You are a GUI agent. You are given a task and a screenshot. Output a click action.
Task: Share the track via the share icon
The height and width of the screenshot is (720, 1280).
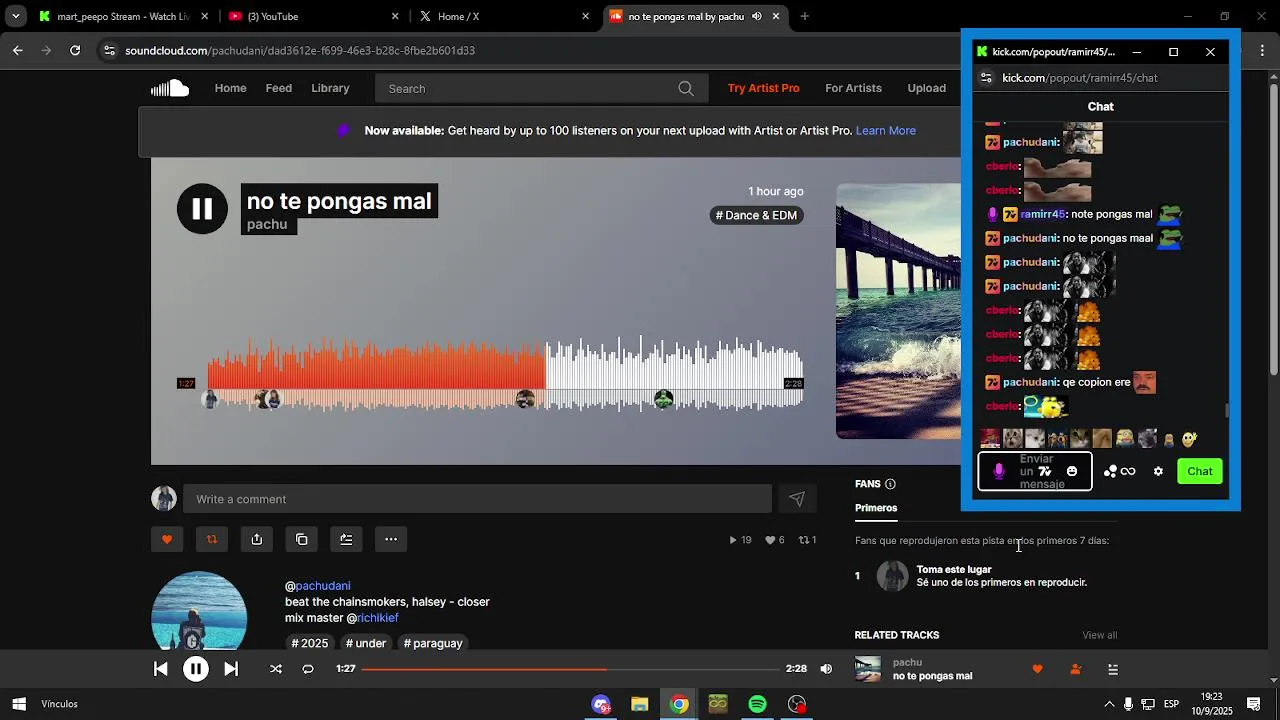(x=257, y=539)
